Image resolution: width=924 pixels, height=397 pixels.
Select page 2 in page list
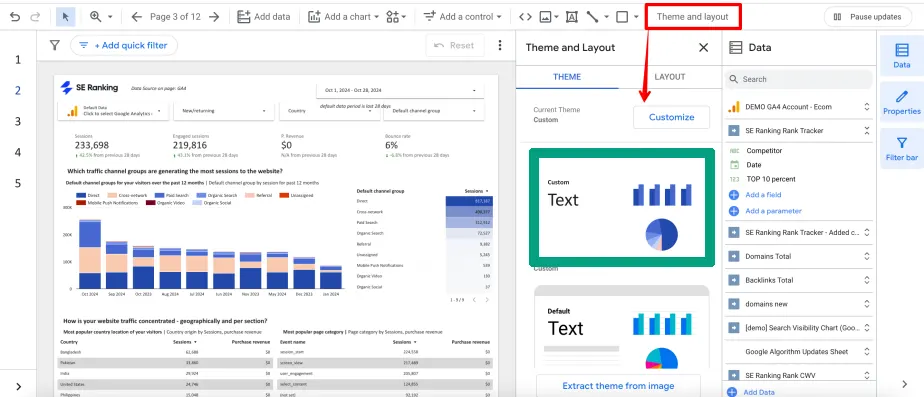18,91
